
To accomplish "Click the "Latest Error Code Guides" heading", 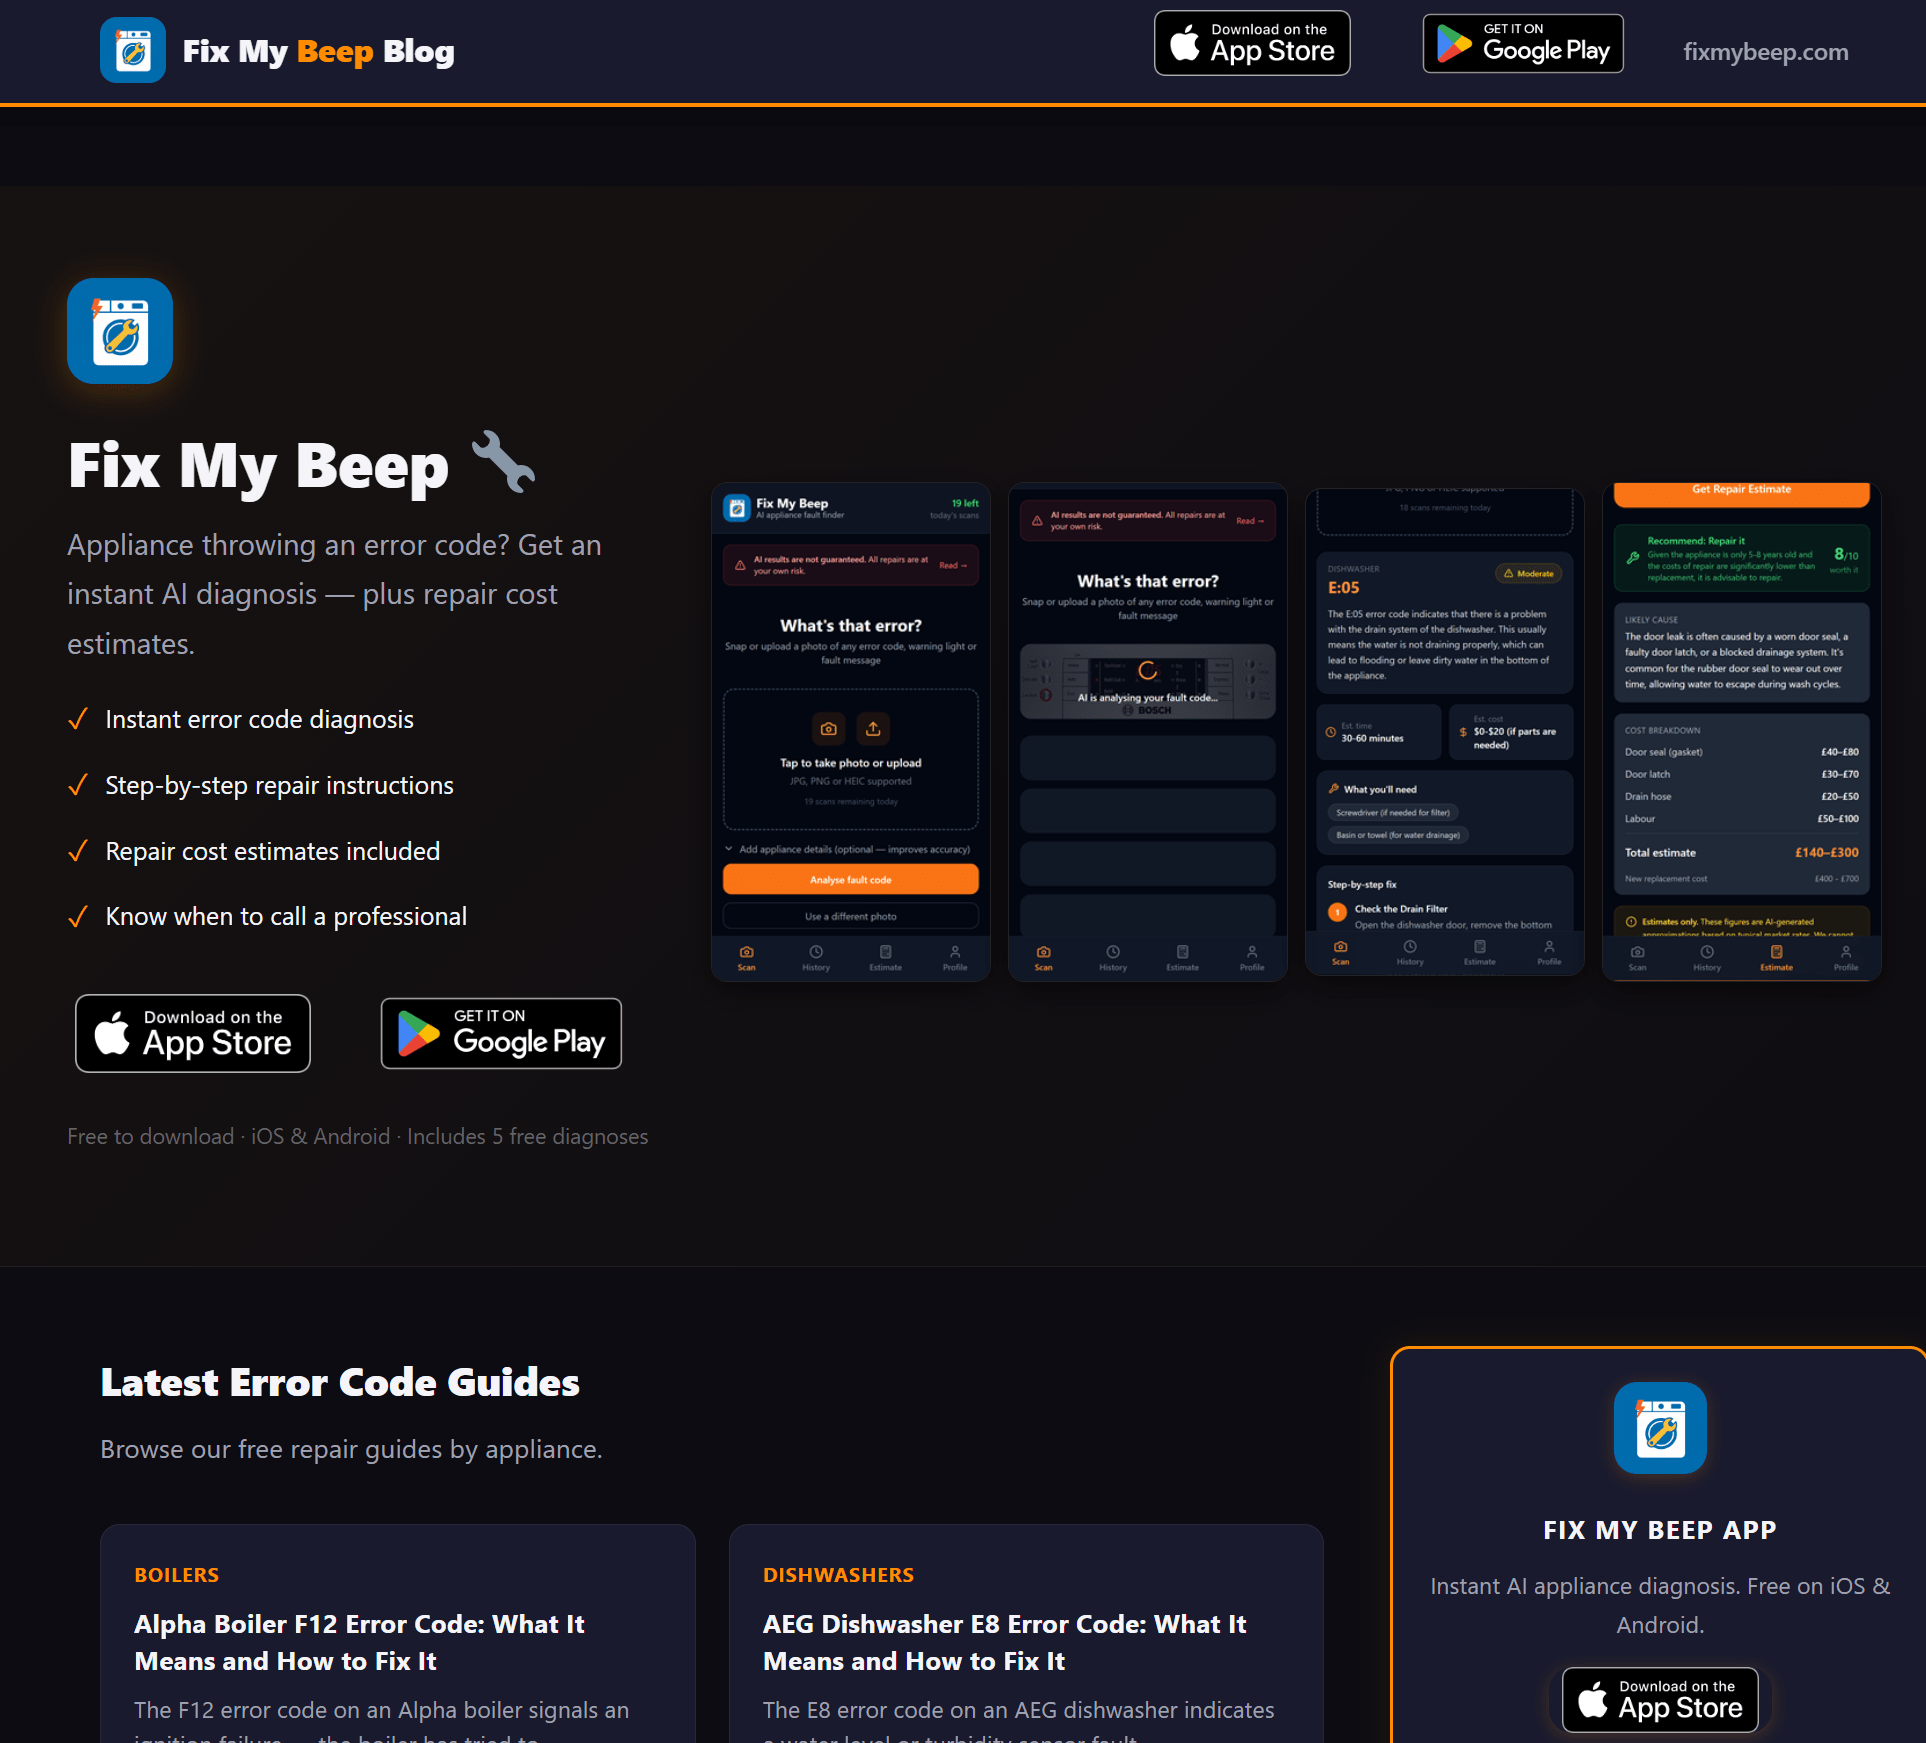I will click(x=340, y=1383).
